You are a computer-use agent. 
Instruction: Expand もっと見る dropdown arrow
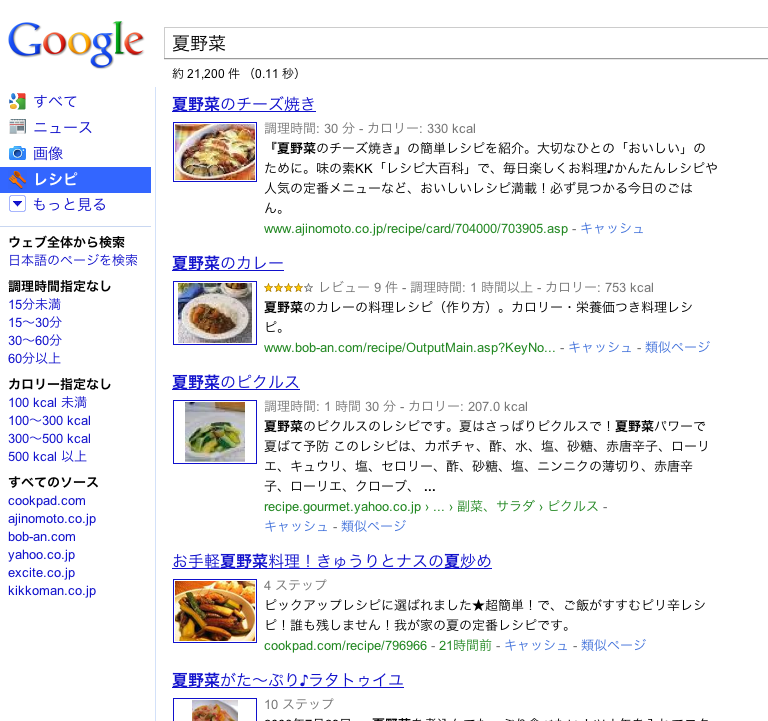[x=17, y=204]
